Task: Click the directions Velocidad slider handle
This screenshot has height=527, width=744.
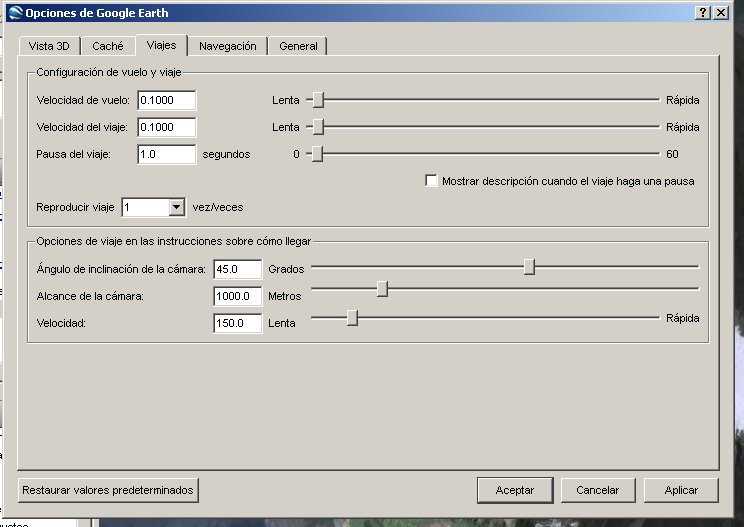Action: coord(352,318)
